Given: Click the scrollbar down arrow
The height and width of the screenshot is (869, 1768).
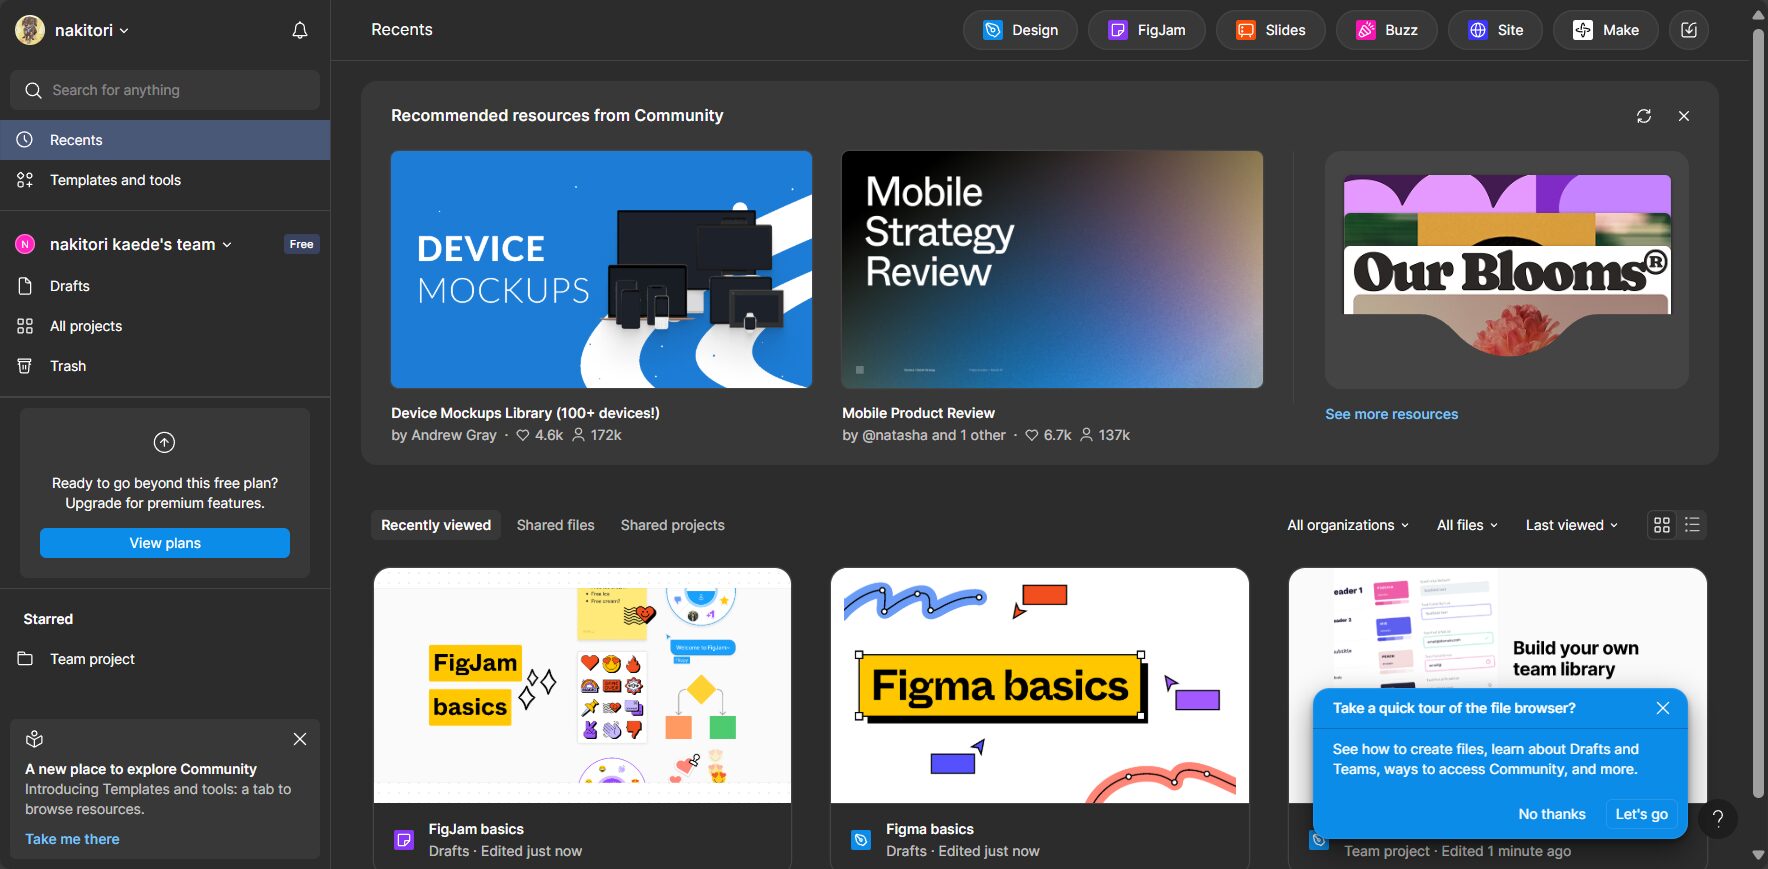Looking at the screenshot, I should click(x=1758, y=856).
